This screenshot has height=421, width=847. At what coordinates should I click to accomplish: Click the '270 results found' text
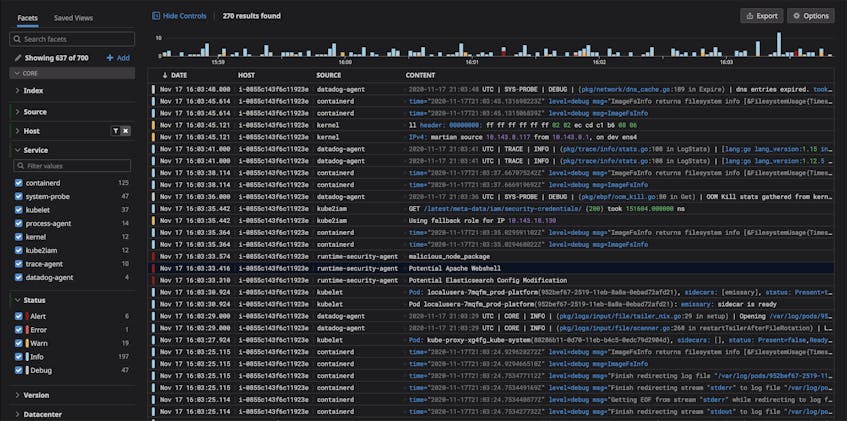(x=252, y=16)
